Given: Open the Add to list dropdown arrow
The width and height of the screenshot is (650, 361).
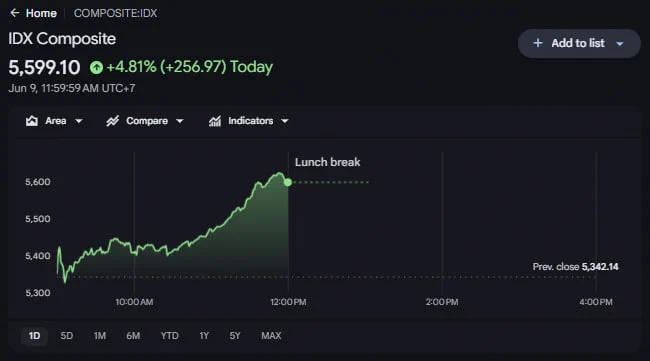Looking at the screenshot, I should tap(620, 44).
